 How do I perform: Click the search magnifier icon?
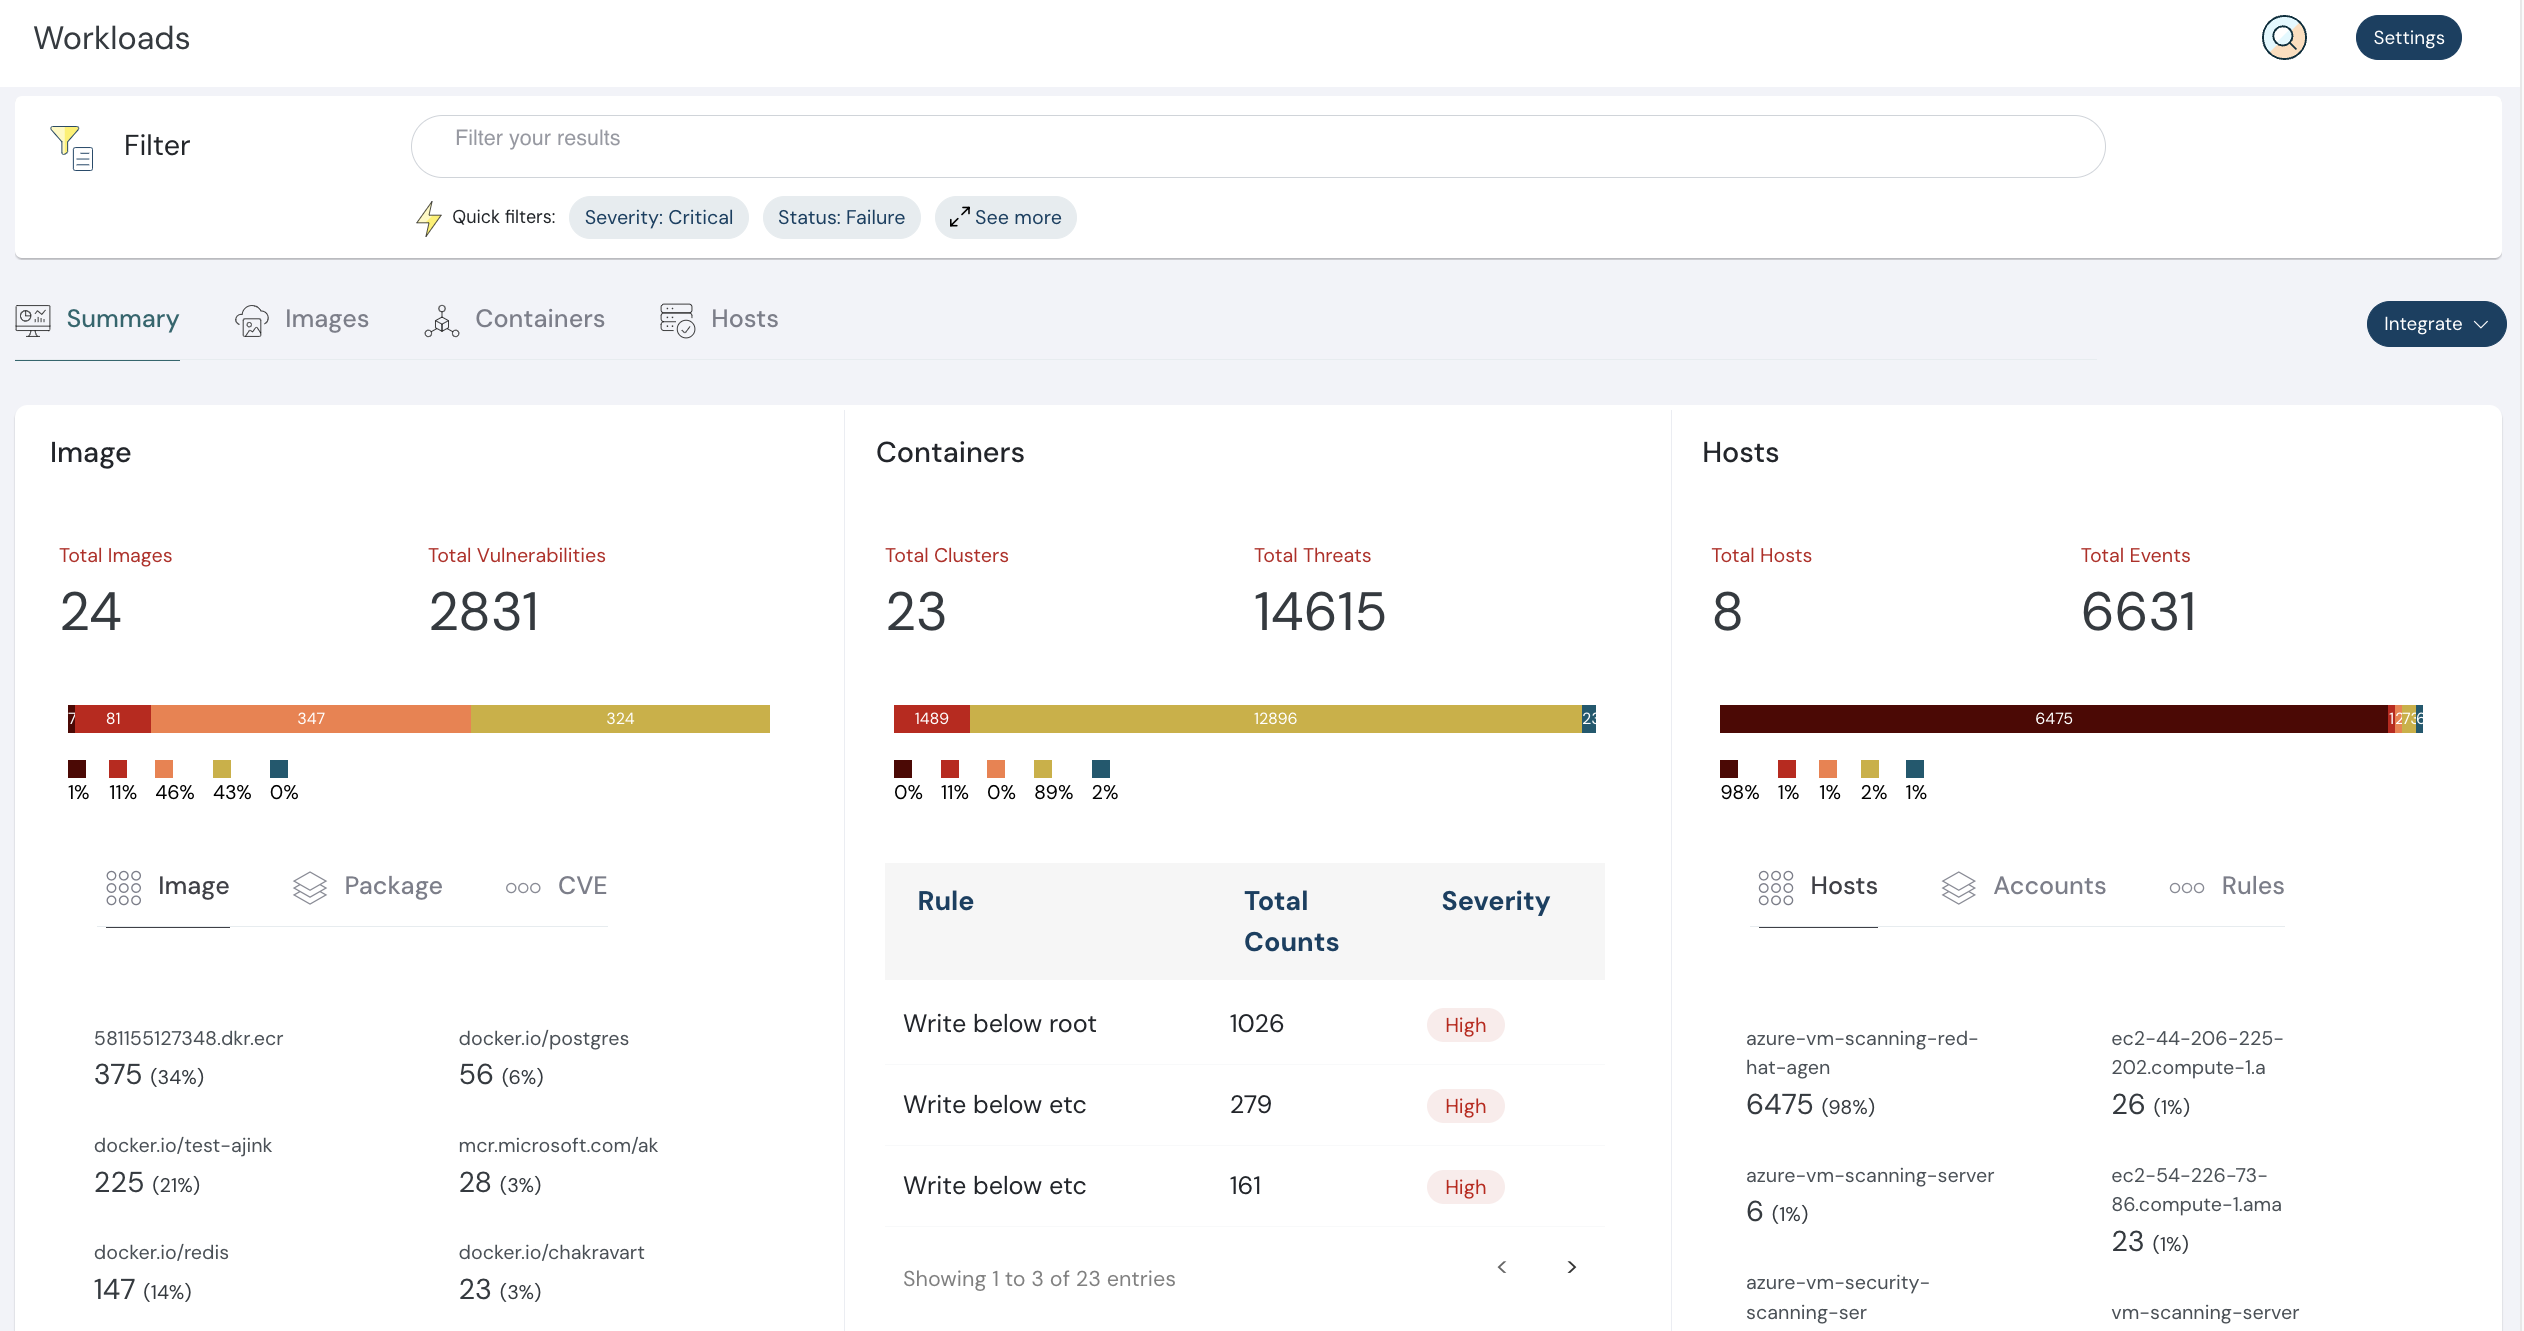click(2283, 38)
